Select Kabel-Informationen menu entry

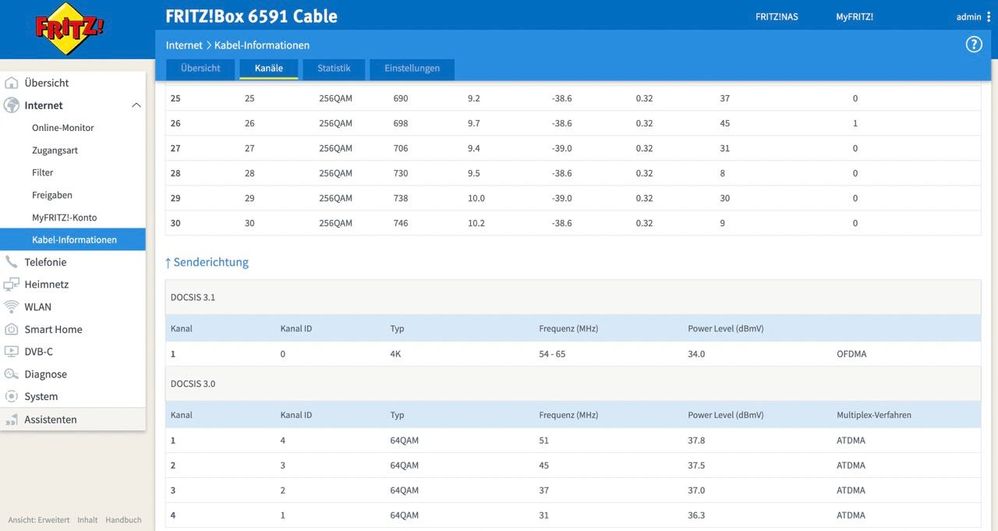[x=73, y=239]
